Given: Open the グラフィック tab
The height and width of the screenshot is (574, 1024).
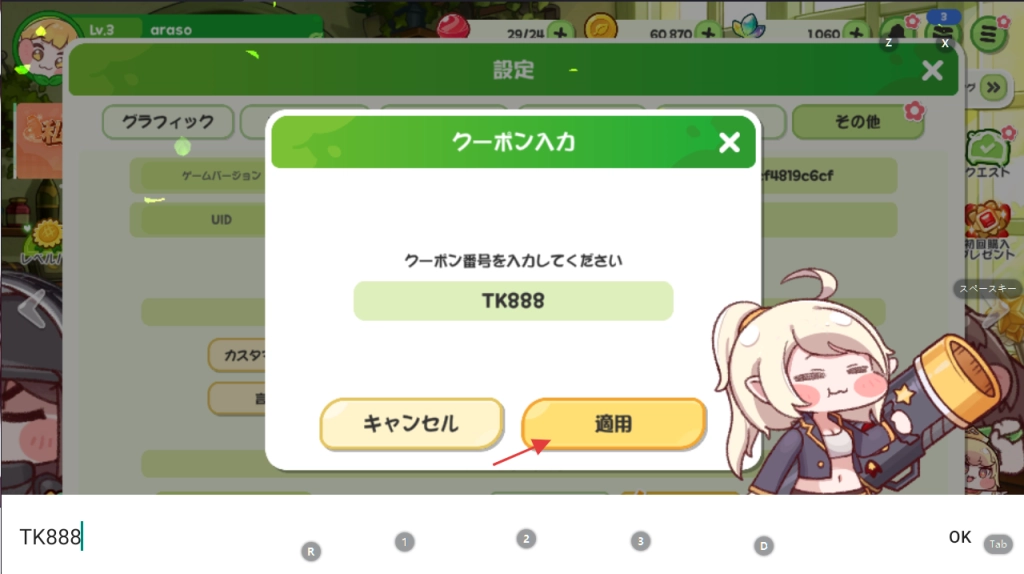Looking at the screenshot, I should coord(168,121).
